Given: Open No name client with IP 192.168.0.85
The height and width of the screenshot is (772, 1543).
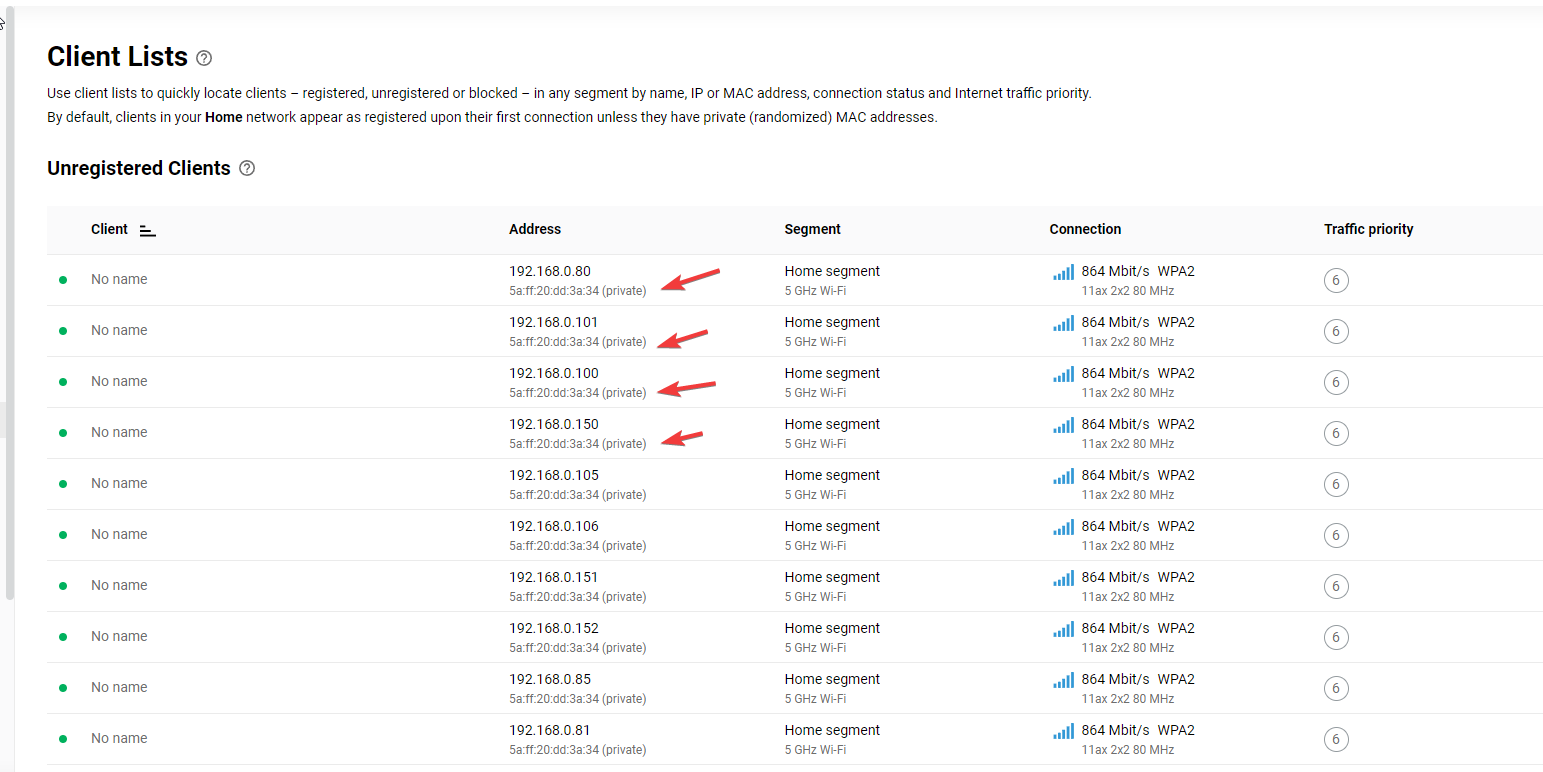Looking at the screenshot, I should pyautogui.click(x=119, y=688).
